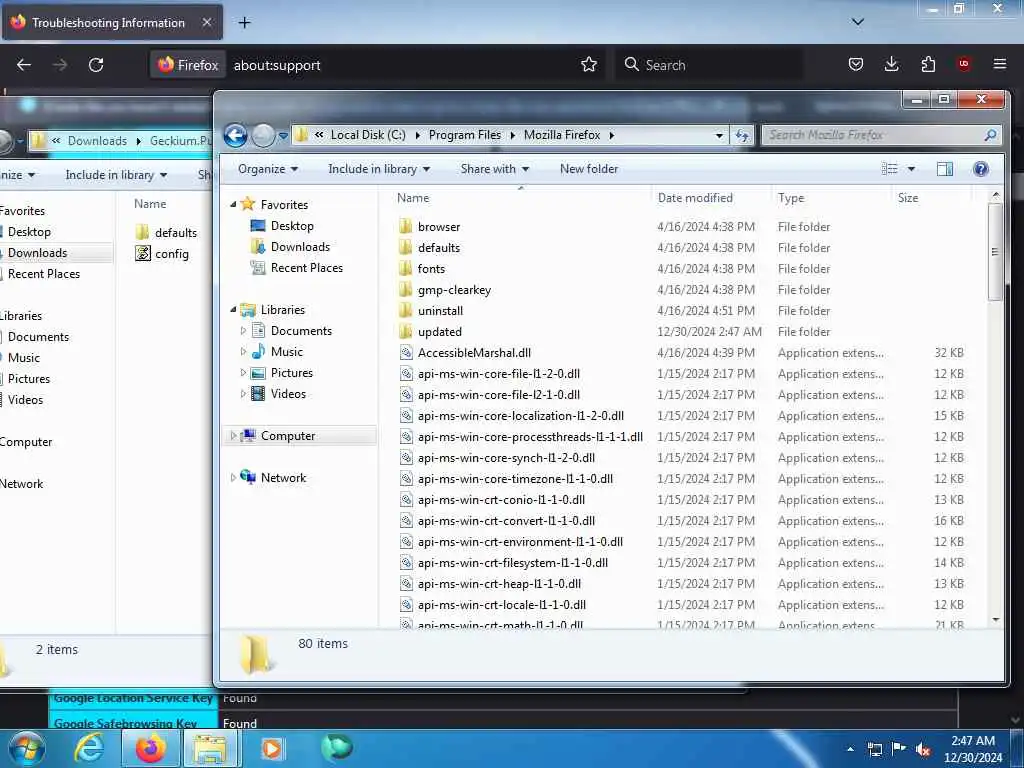Open the address bar history dropdown arrow
Screen dimensions: 1024x768
pos(719,136)
